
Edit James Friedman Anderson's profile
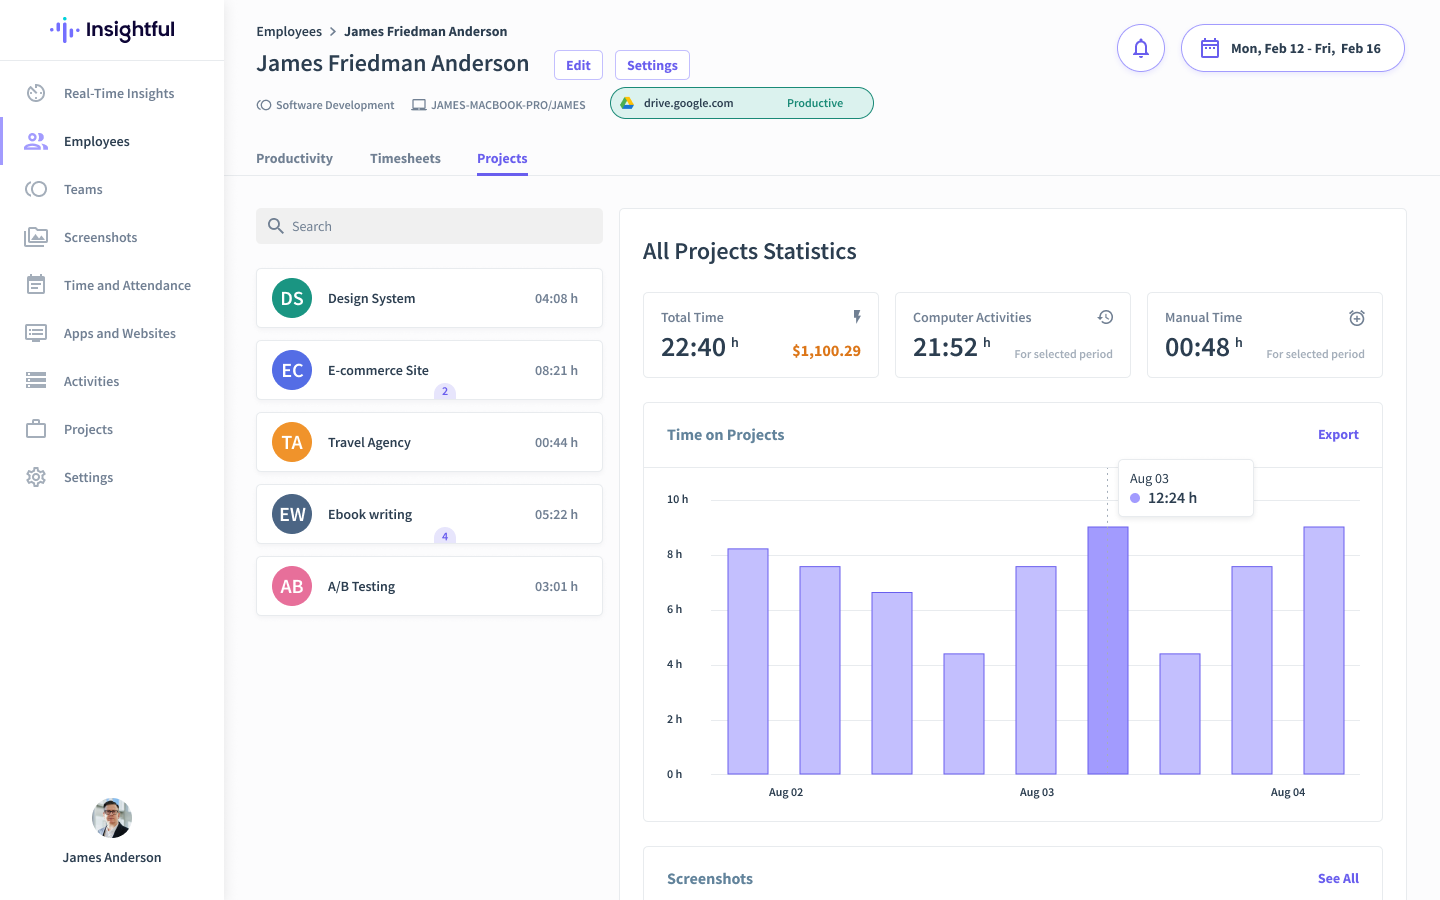coord(578,65)
